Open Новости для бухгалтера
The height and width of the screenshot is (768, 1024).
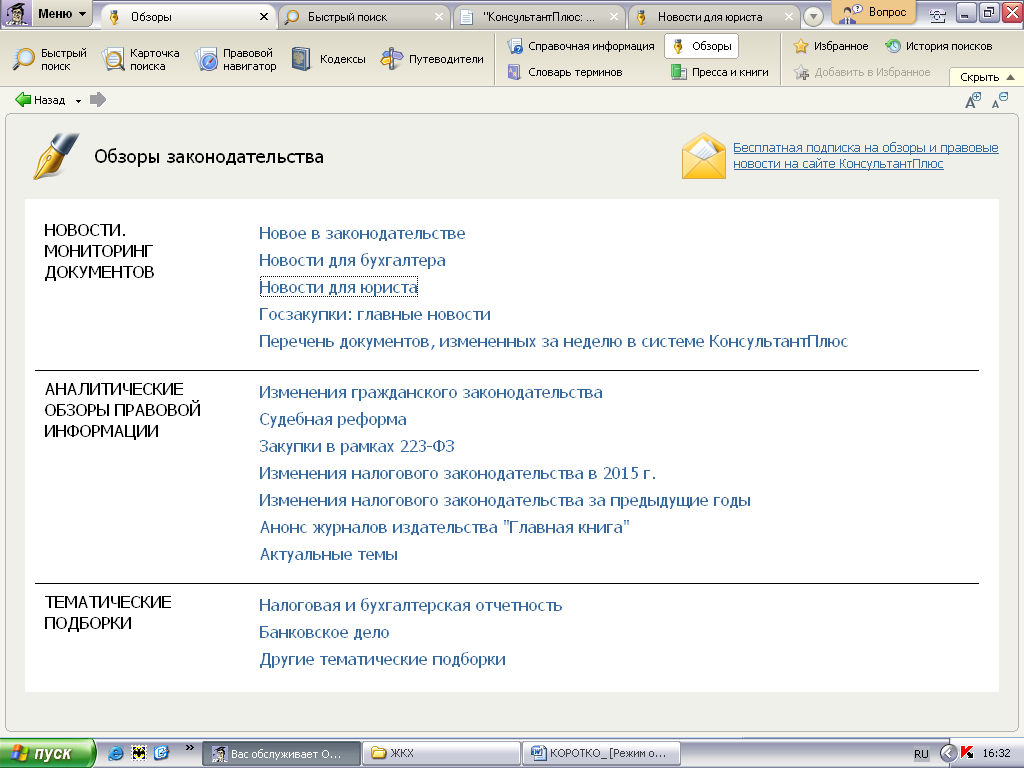pyautogui.click(x=352, y=260)
